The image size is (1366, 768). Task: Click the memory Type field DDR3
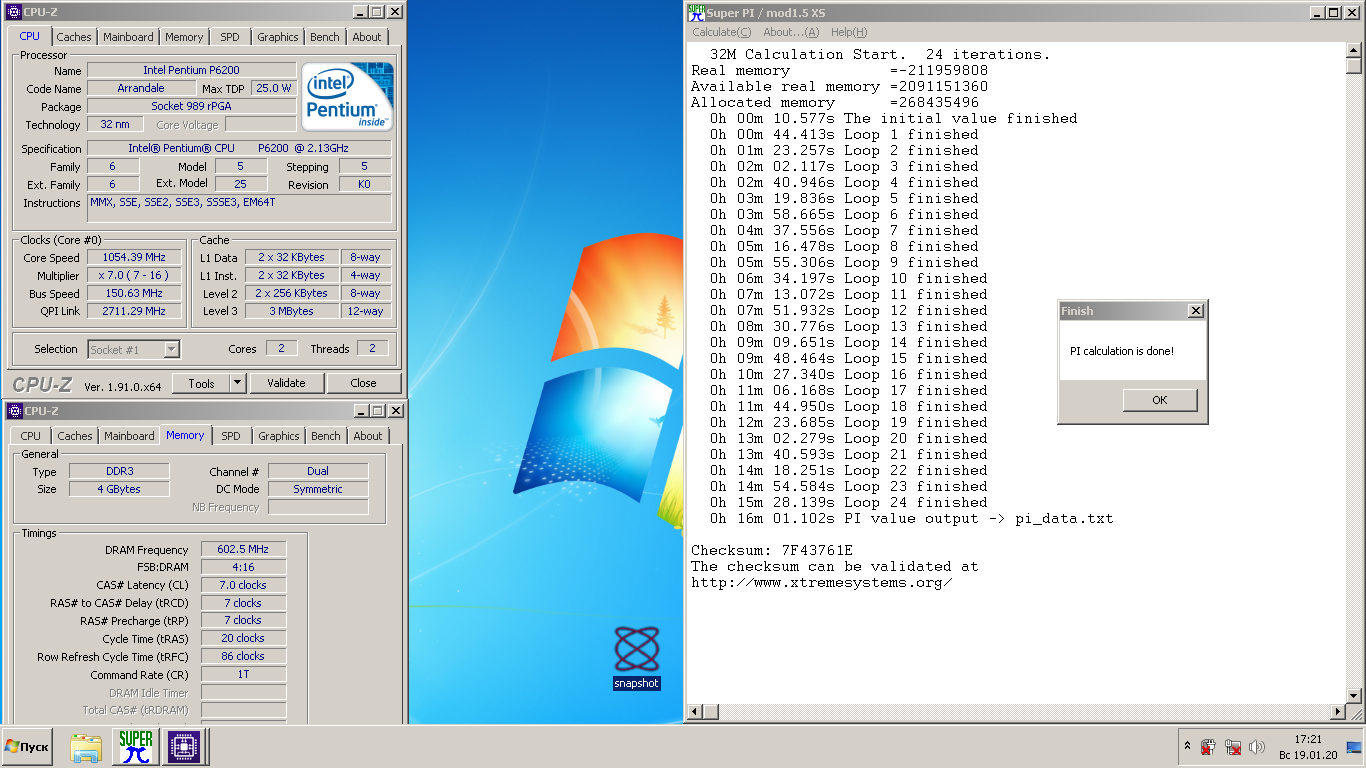click(x=119, y=471)
